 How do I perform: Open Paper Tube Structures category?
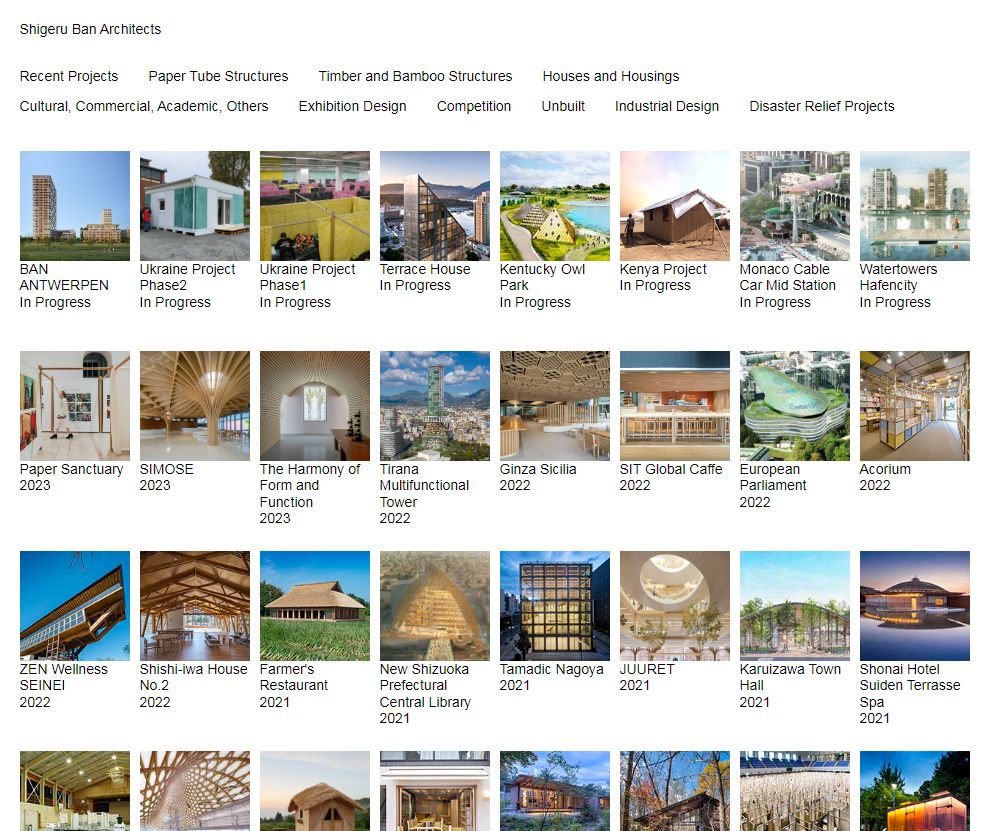(x=218, y=76)
